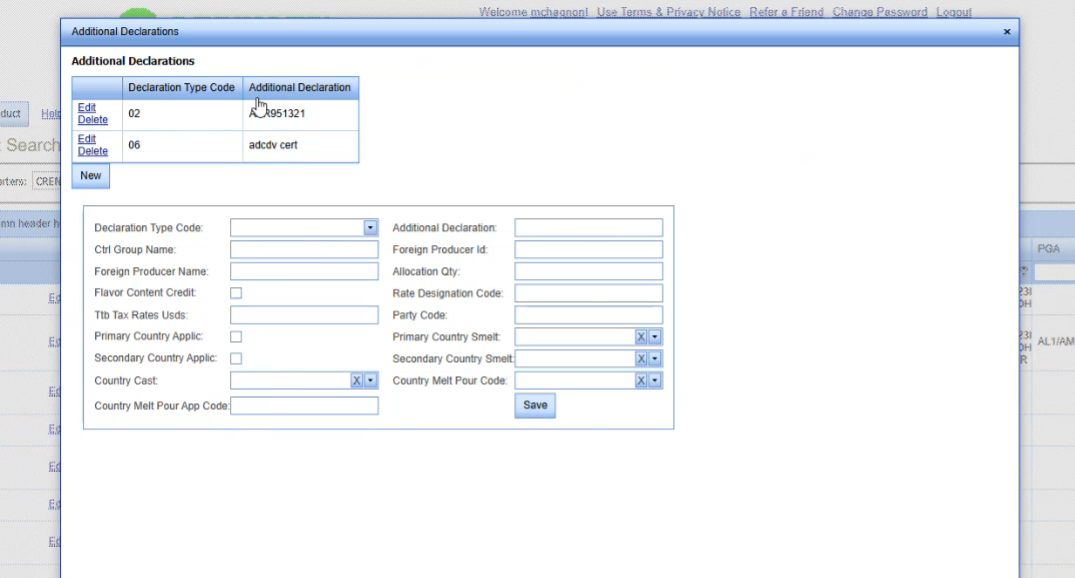The height and width of the screenshot is (578, 1075).
Task: Edit the declaration with code 02
Action: coord(87,108)
